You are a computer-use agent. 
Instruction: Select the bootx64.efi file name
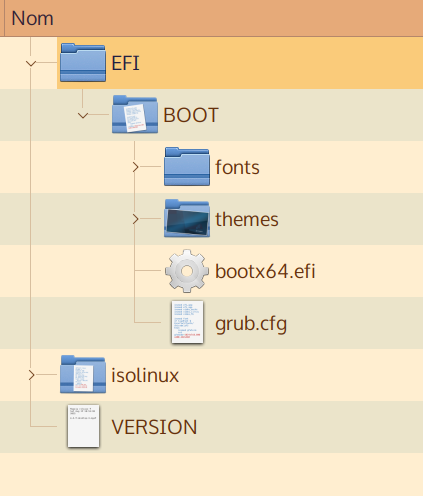pos(265,271)
